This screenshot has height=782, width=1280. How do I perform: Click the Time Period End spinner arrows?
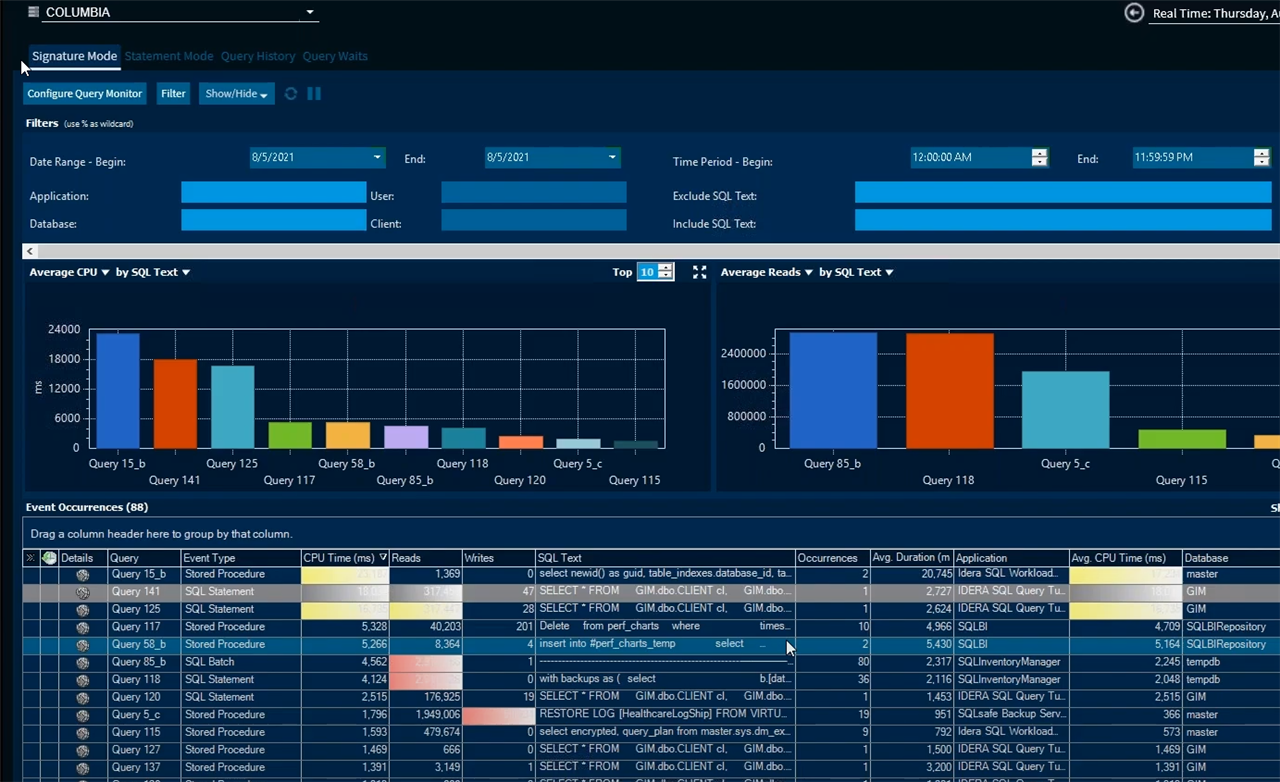[x=1261, y=157]
